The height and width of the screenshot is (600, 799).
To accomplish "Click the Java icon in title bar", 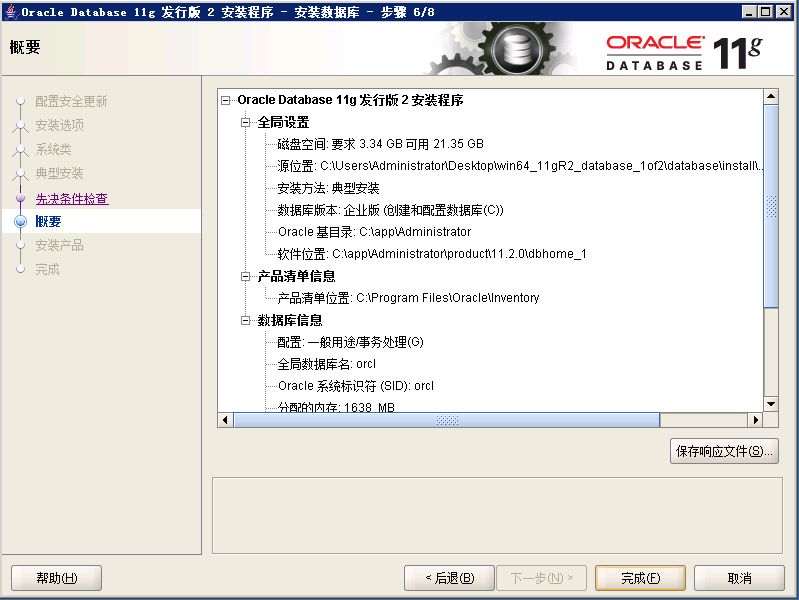I will [x=10, y=11].
